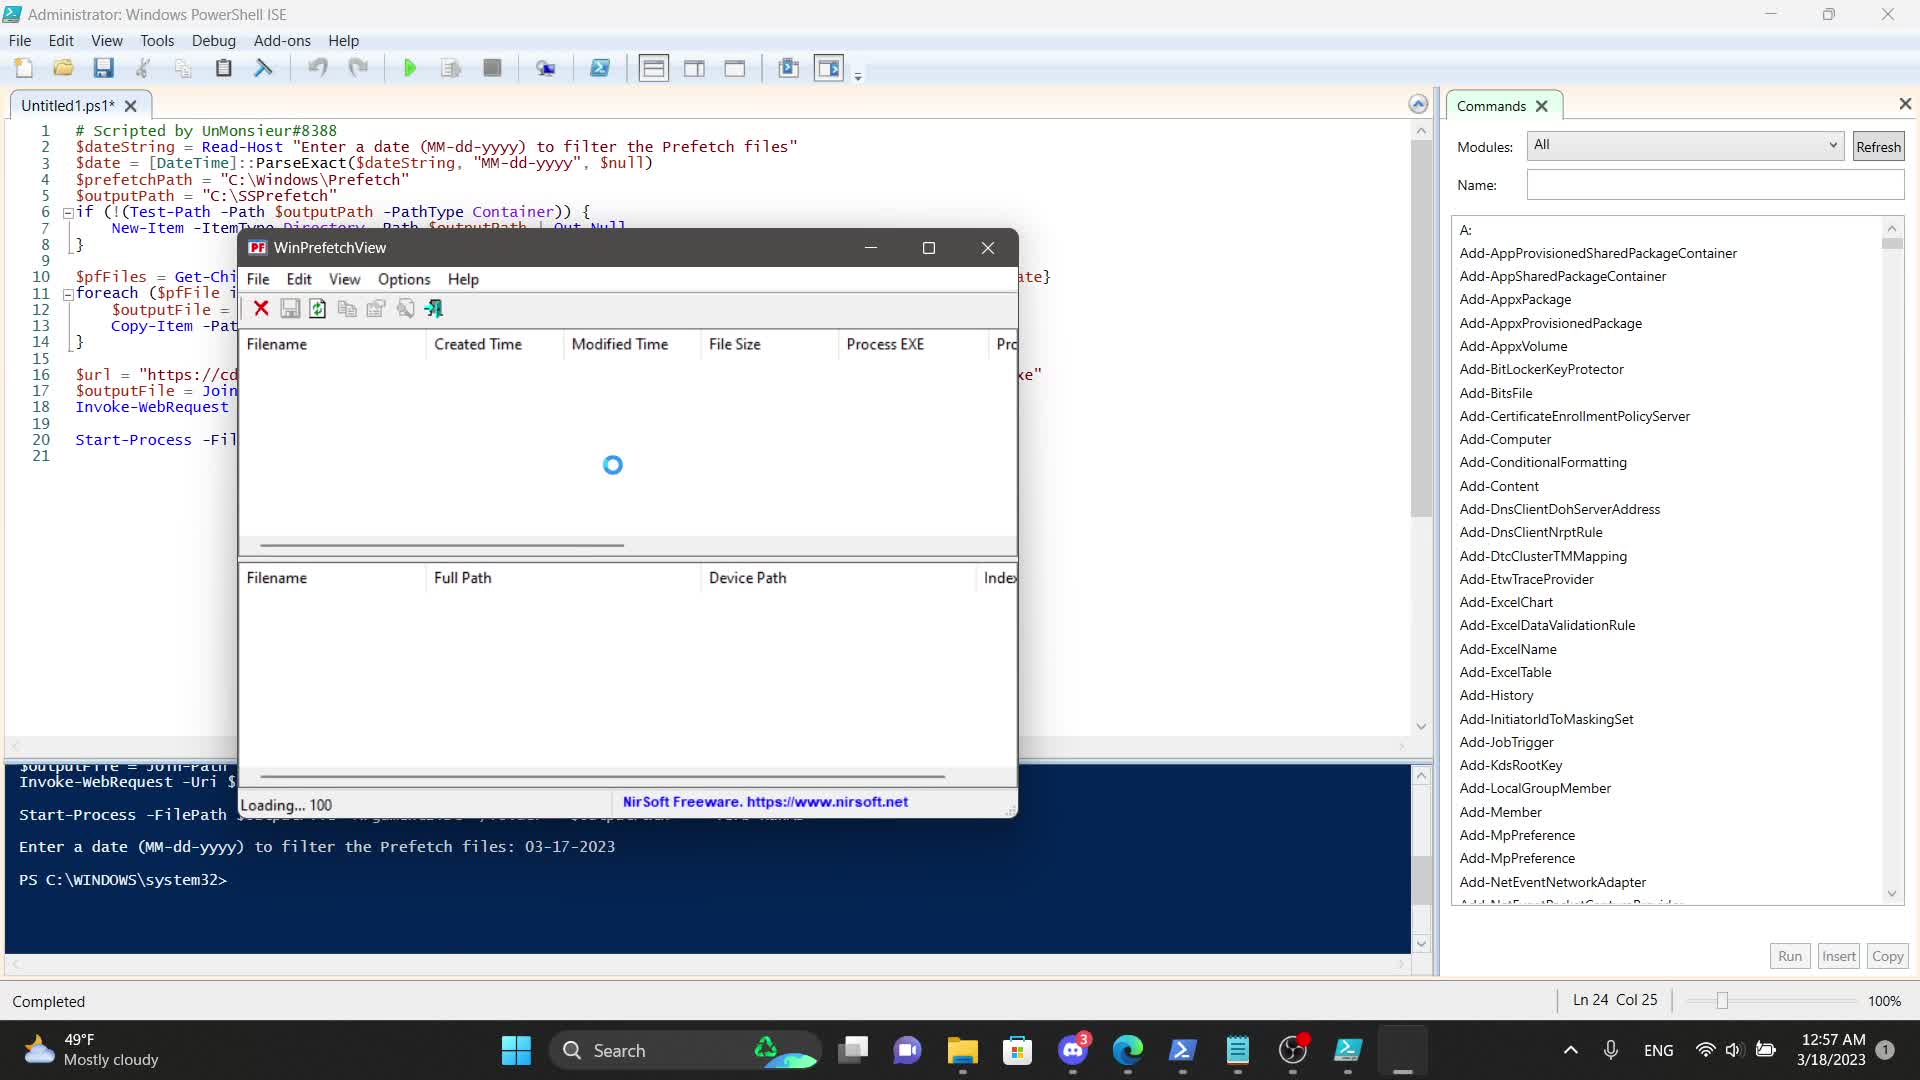Click the zoom slider in status bar
Screen dimensions: 1920x1080
pos(1721,1001)
